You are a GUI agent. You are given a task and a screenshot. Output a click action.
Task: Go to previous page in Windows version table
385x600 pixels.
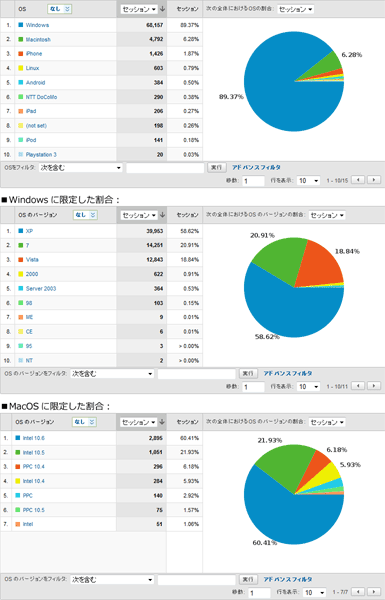(x=358, y=386)
